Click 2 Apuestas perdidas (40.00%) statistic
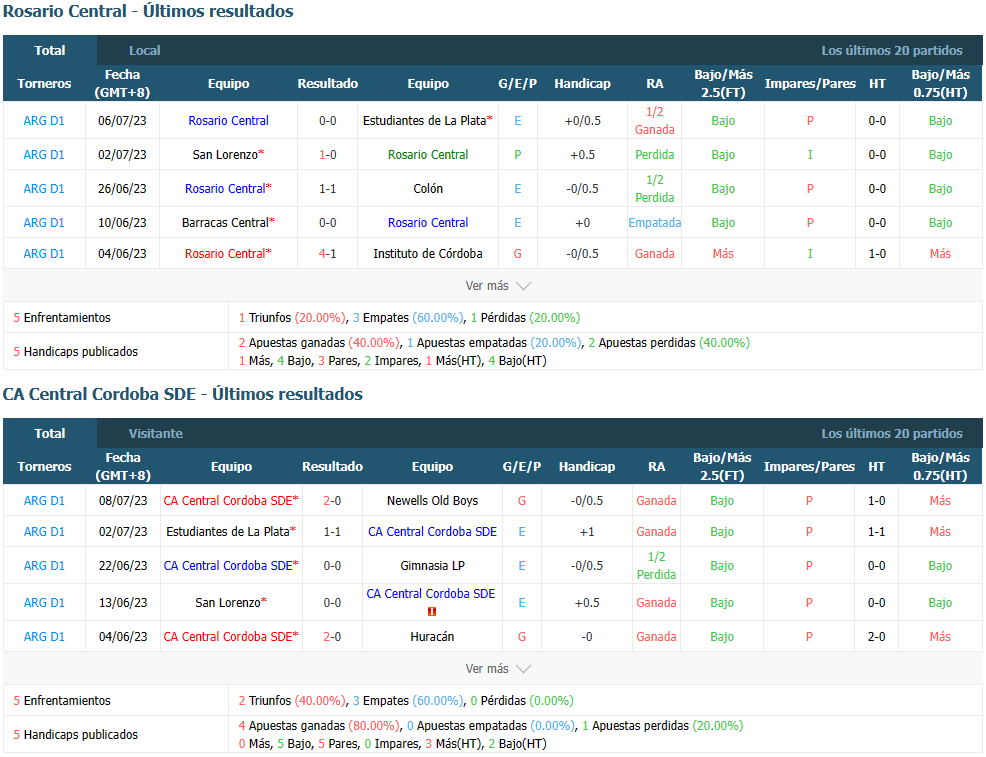The image size is (986, 757). (x=669, y=343)
